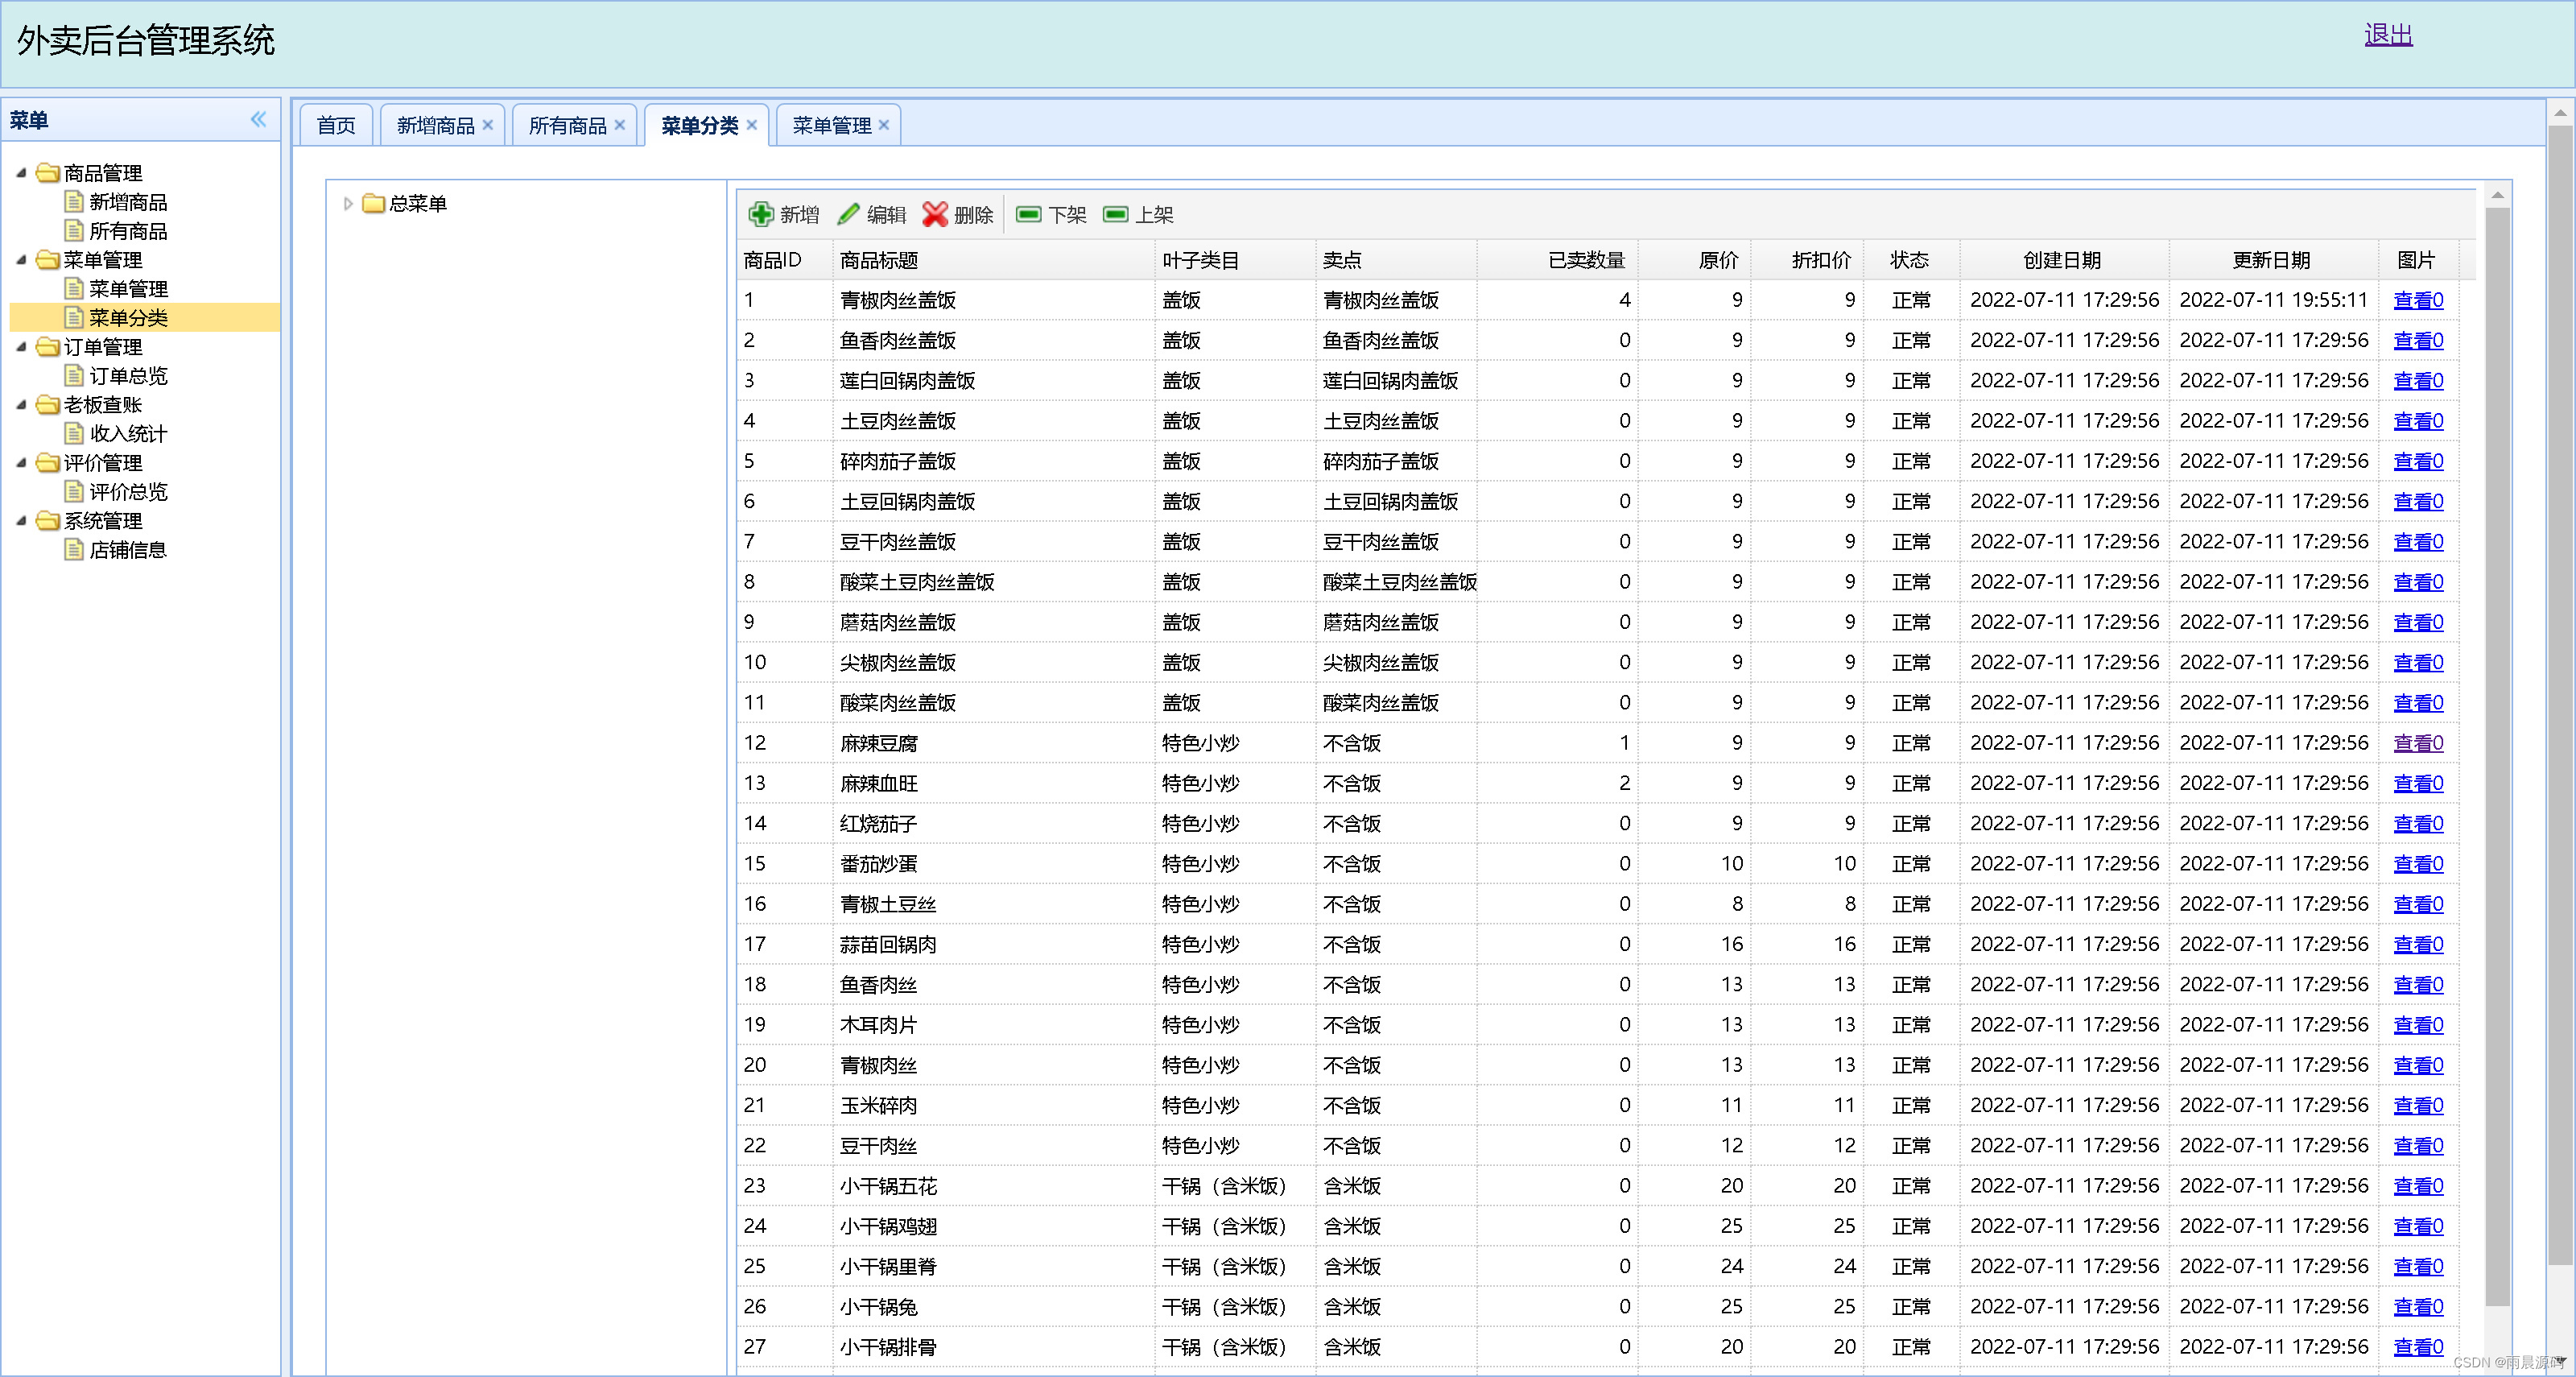Switch to the 首页 tab
Image resolution: width=2576 pixels, height=1377 pixels.
point(336,125)
